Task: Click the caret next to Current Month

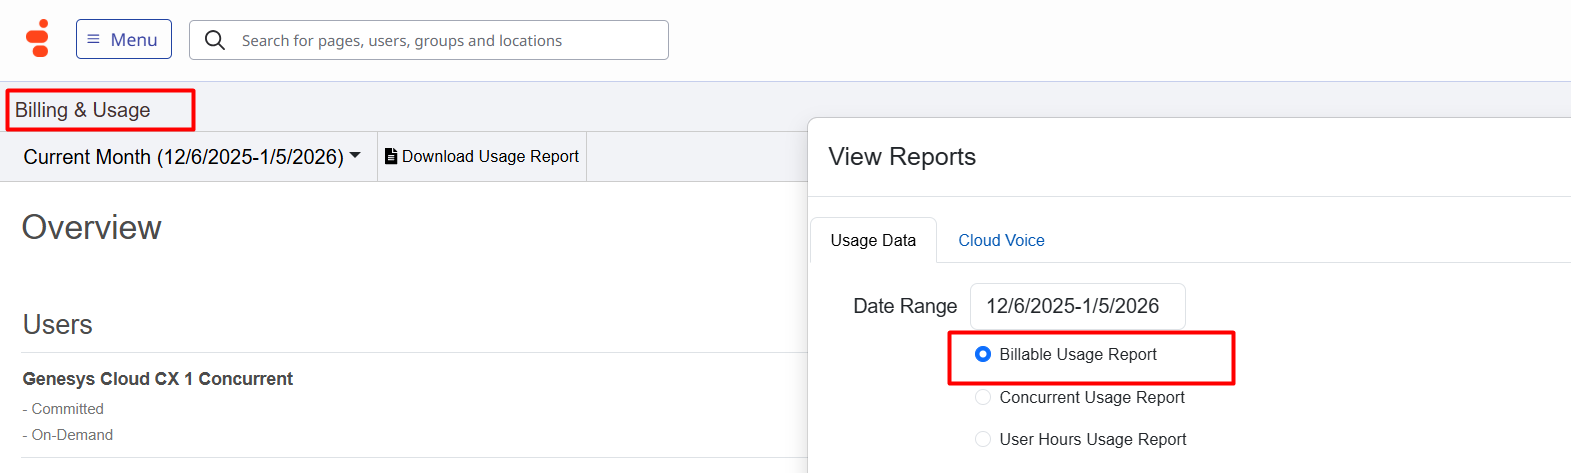Action: click(355, 156)
